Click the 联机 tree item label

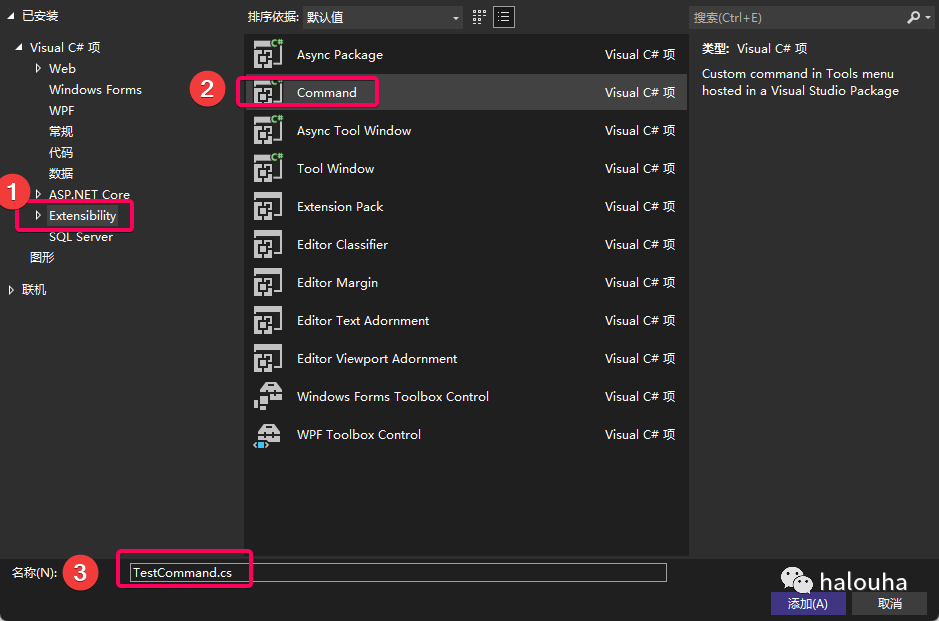34,290
